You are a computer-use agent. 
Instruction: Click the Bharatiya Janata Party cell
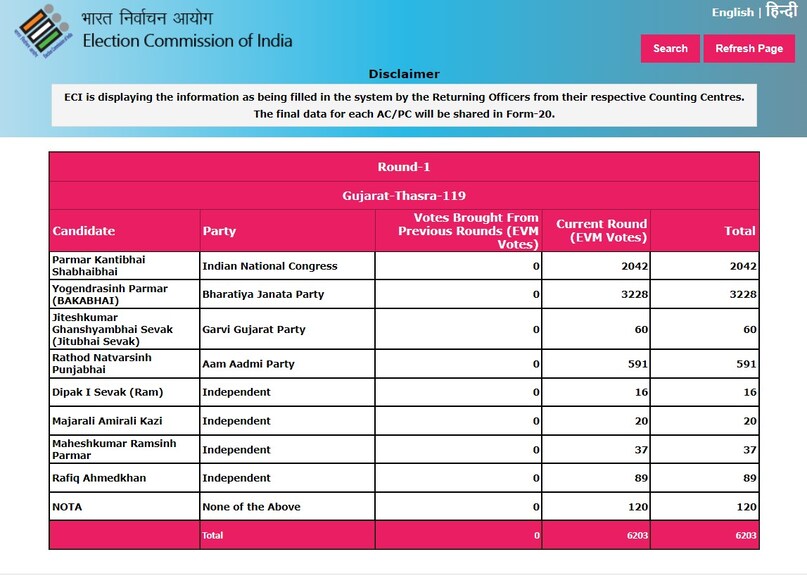pyautogui.click(x=263, y=294)
